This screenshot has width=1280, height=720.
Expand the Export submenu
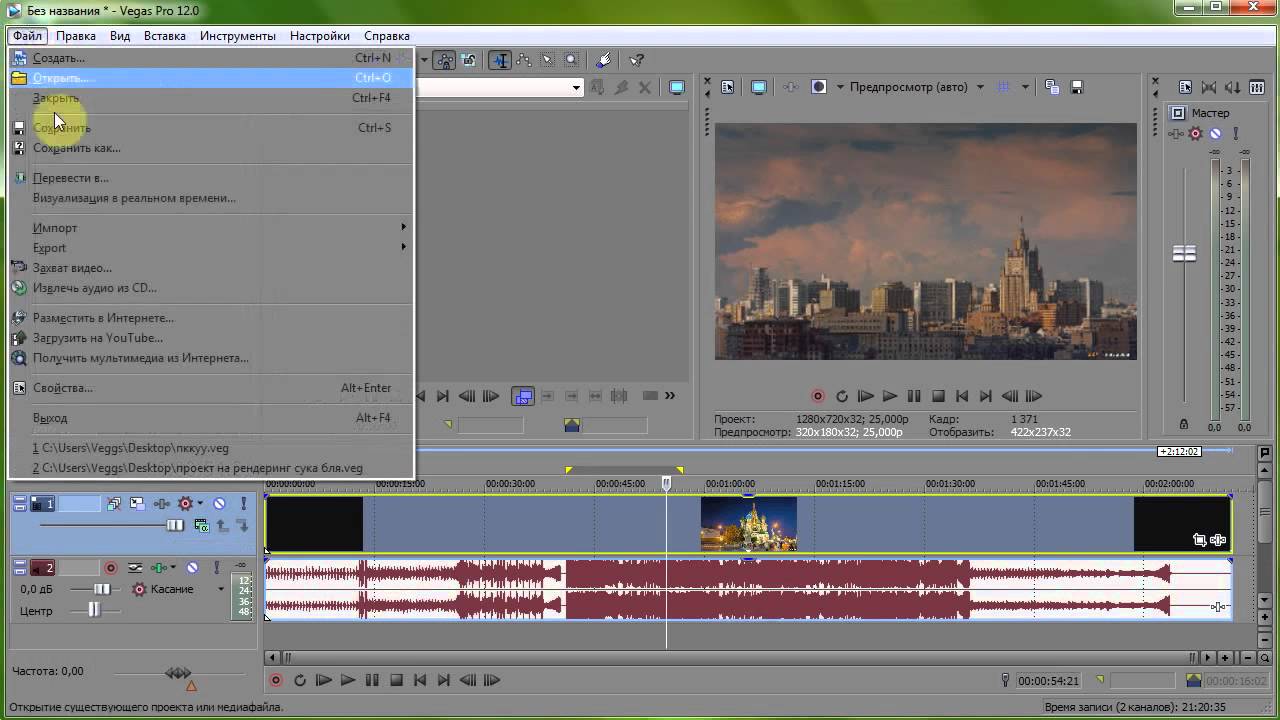(211, 248)
